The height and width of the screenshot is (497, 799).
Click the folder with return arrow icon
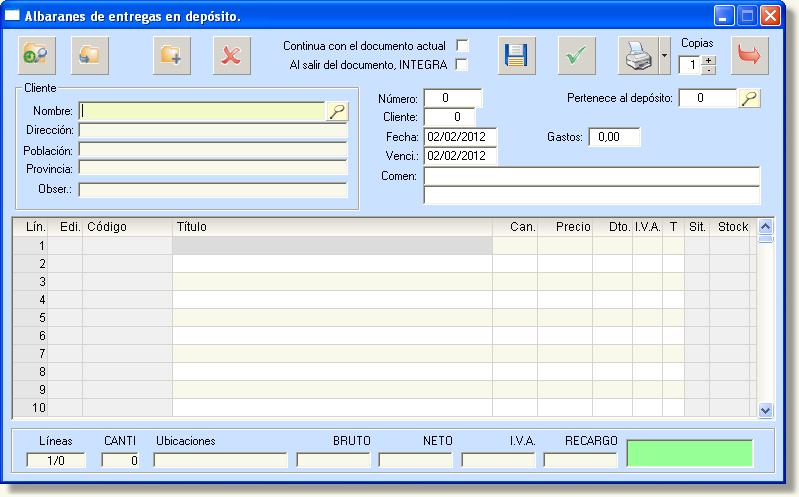click(x=90, y=55)
